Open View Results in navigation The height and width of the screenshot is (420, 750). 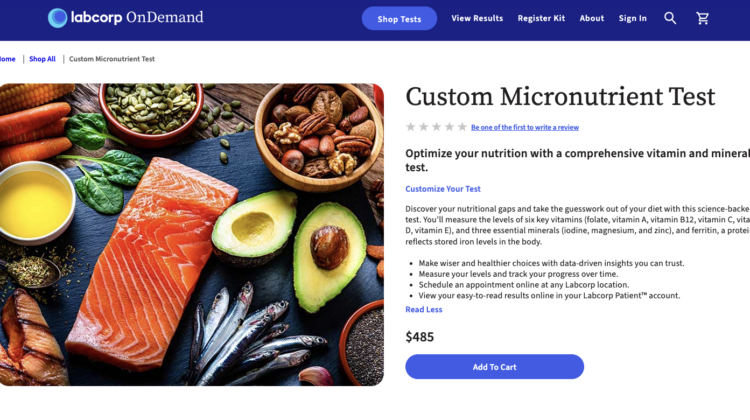[477, 18]
